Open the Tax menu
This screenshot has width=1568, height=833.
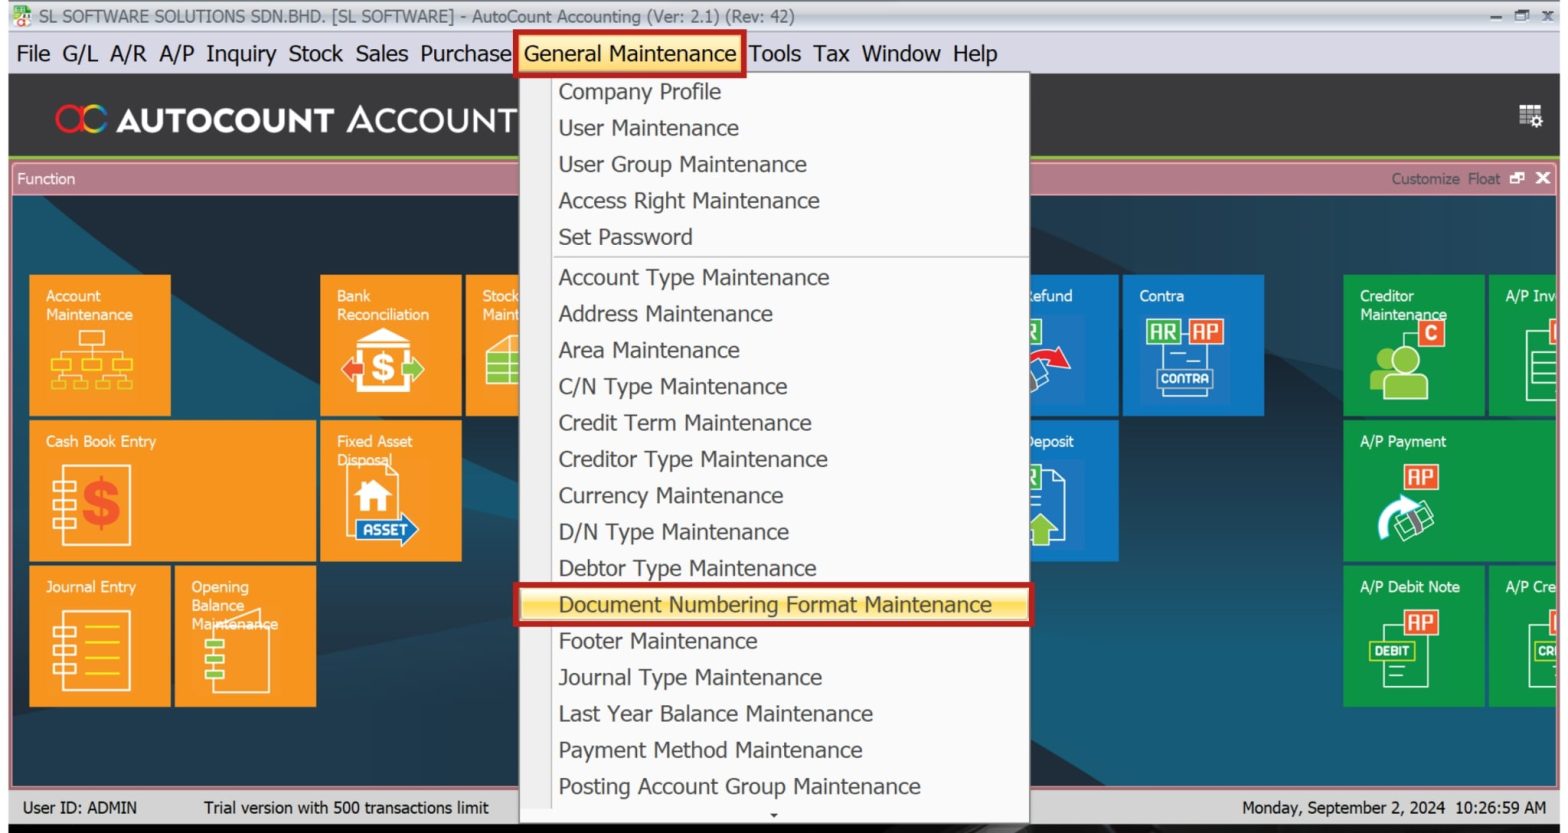click(831, 54)
